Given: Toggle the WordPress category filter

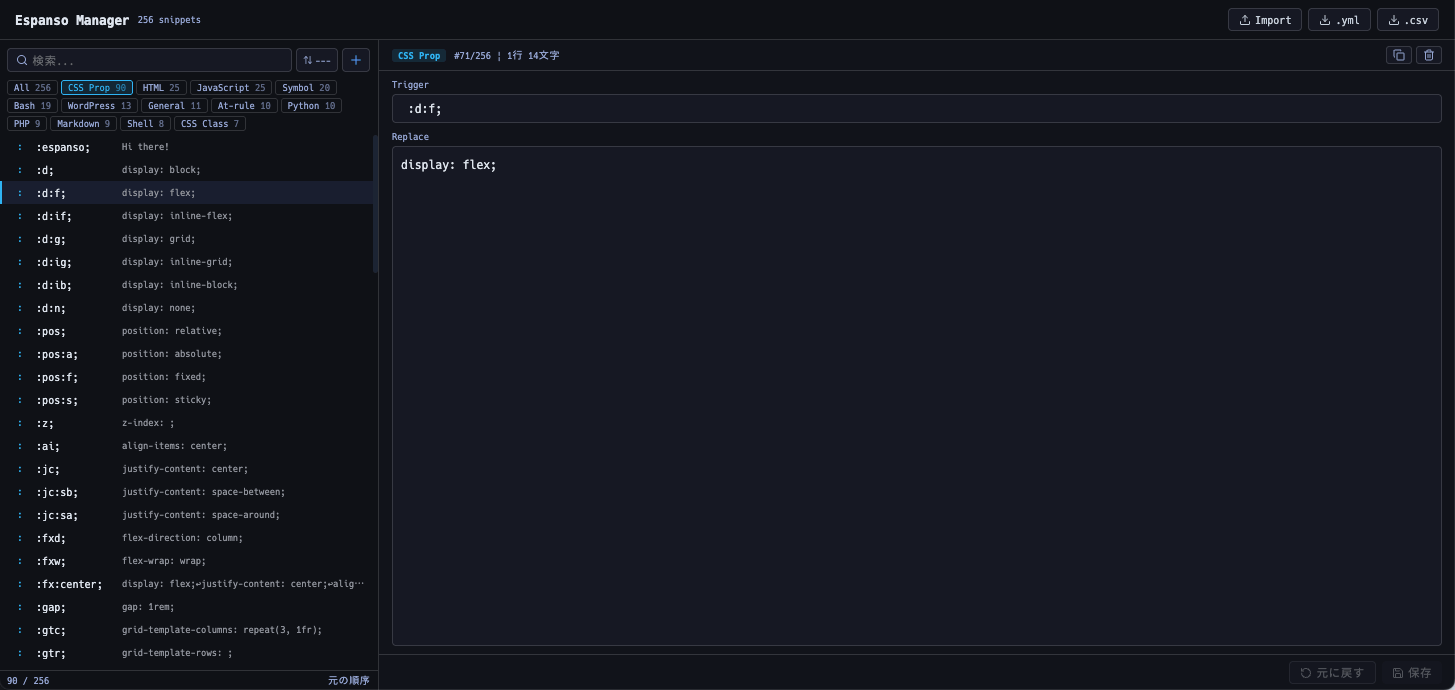Looking at the screenshot, I should [x=99, y=106].
